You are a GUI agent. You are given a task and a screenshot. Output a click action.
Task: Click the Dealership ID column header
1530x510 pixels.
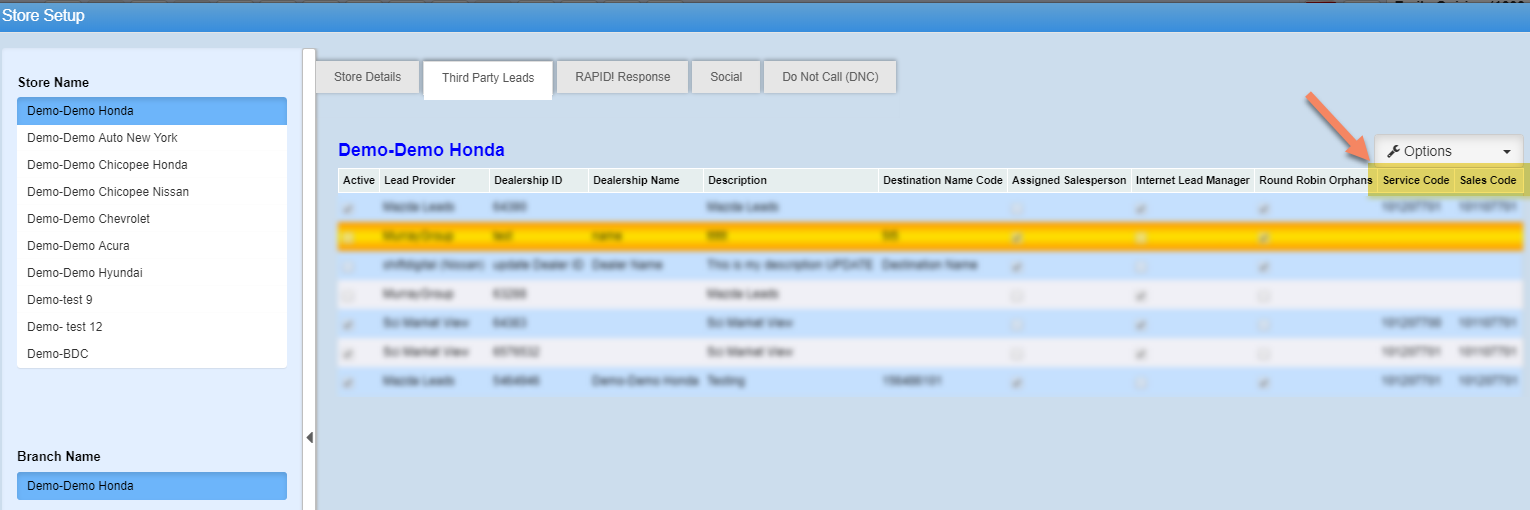527,181
